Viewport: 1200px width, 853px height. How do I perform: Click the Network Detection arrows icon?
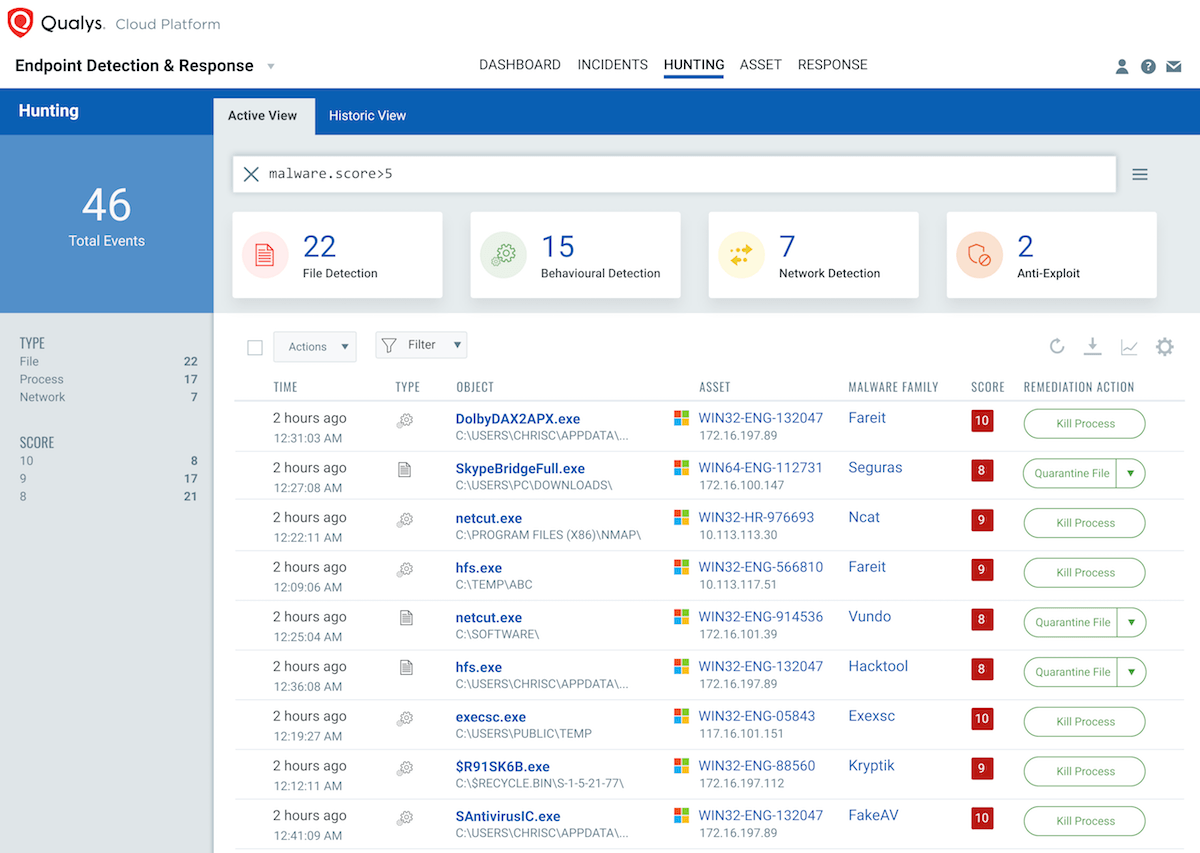(x=741, y=255)
